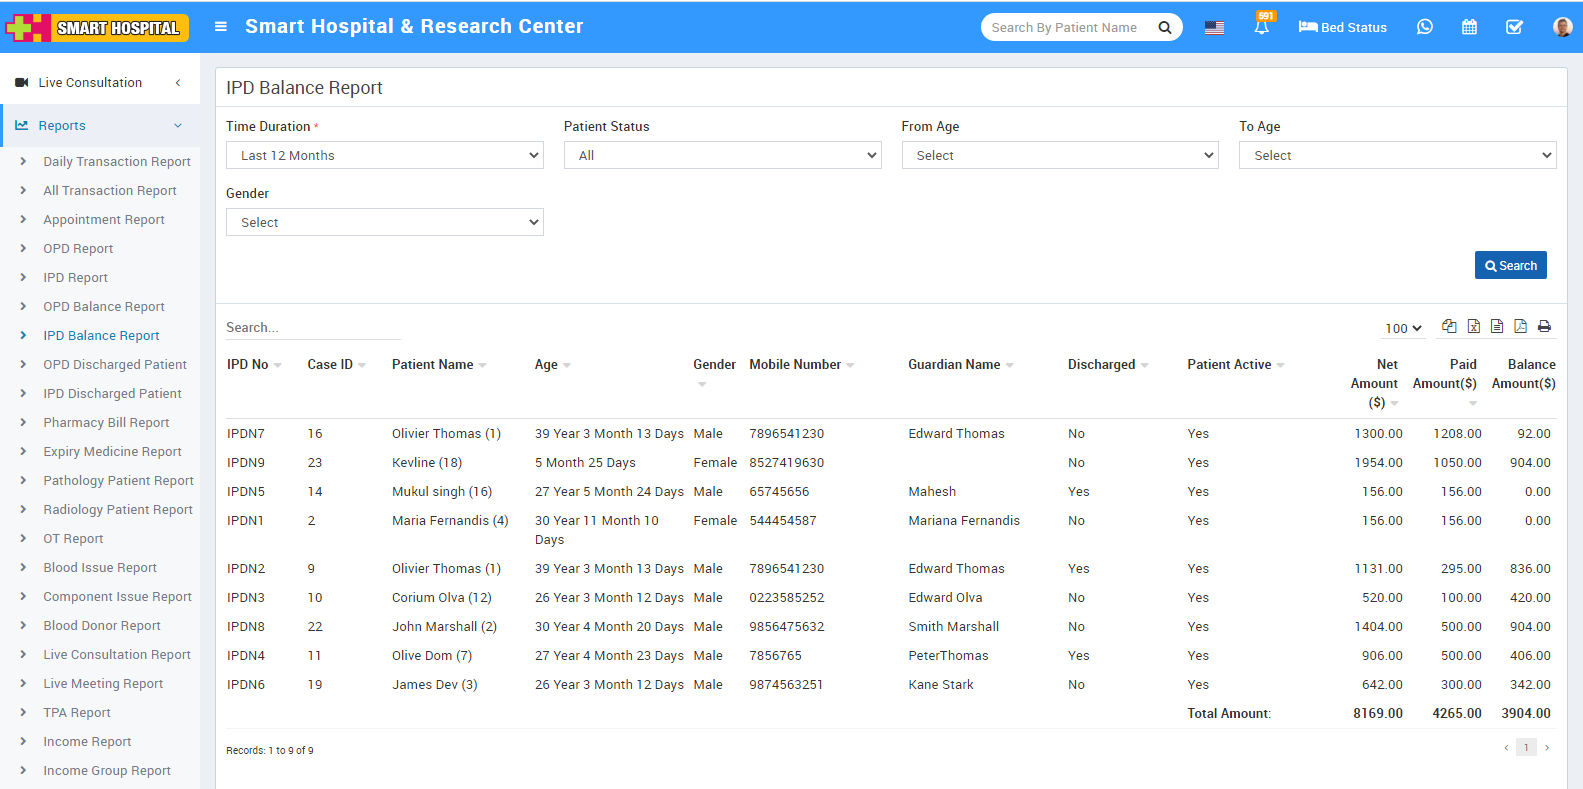Click the Search By Patient Name field
1583x789 pixels.
pyautogui.click(x=1066, y=27)
